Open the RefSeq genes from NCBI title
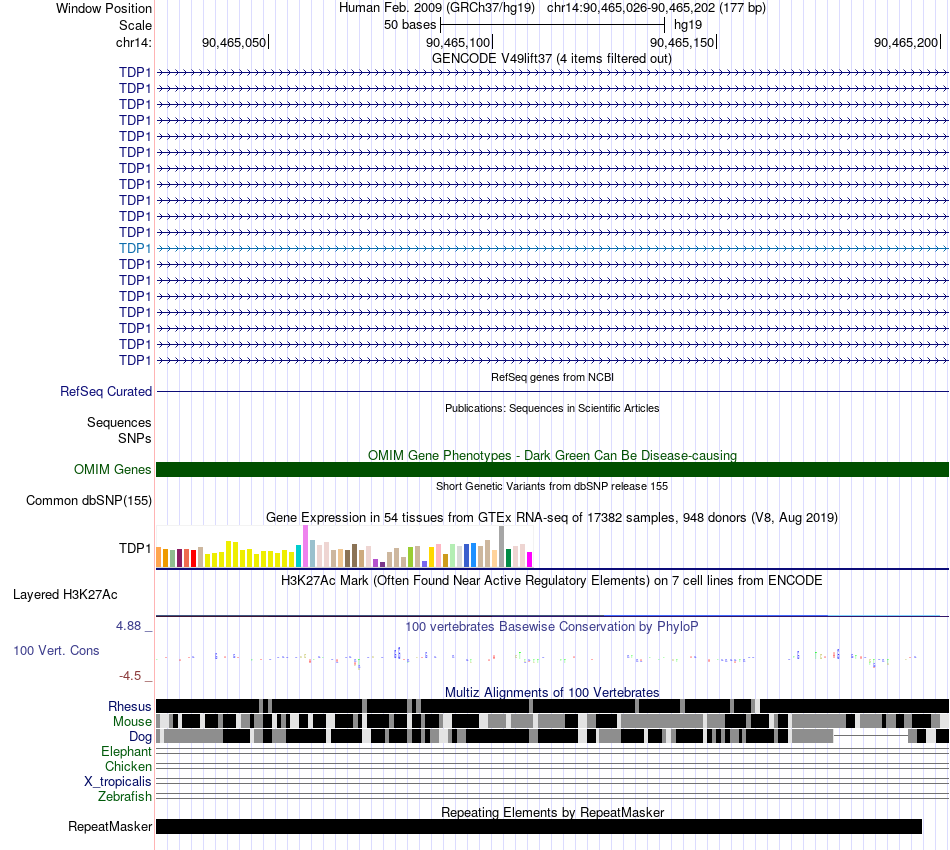The width and height of the screenshot is (950, 850). [552, 377]
